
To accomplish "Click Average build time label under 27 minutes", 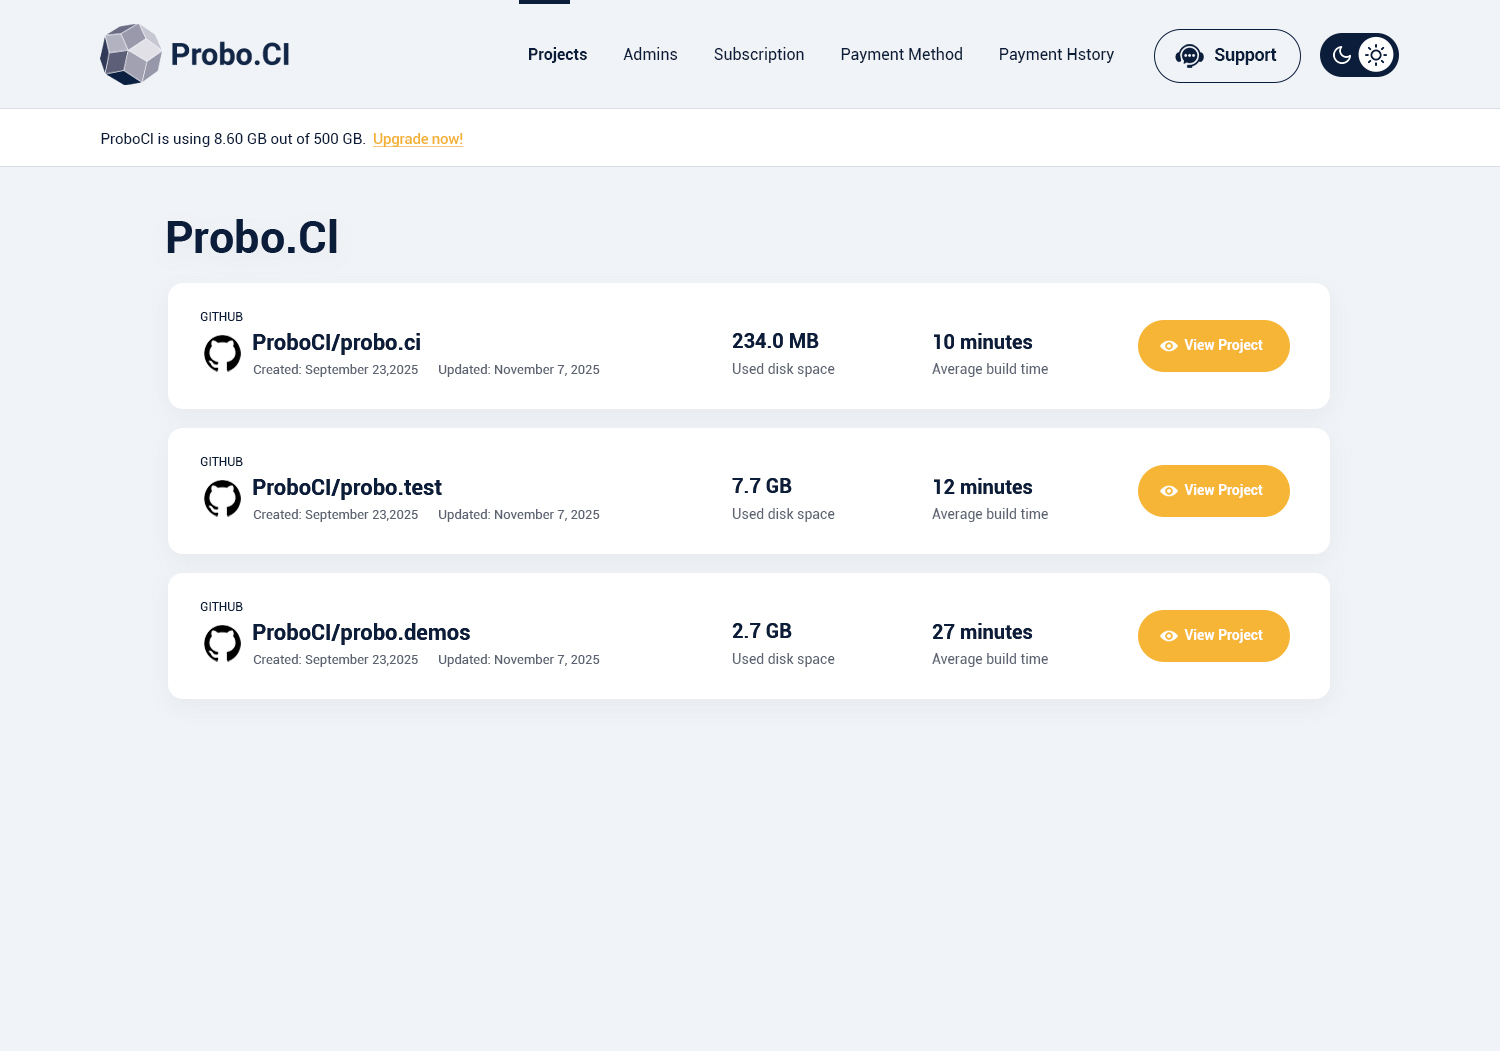I will (990, 659).
